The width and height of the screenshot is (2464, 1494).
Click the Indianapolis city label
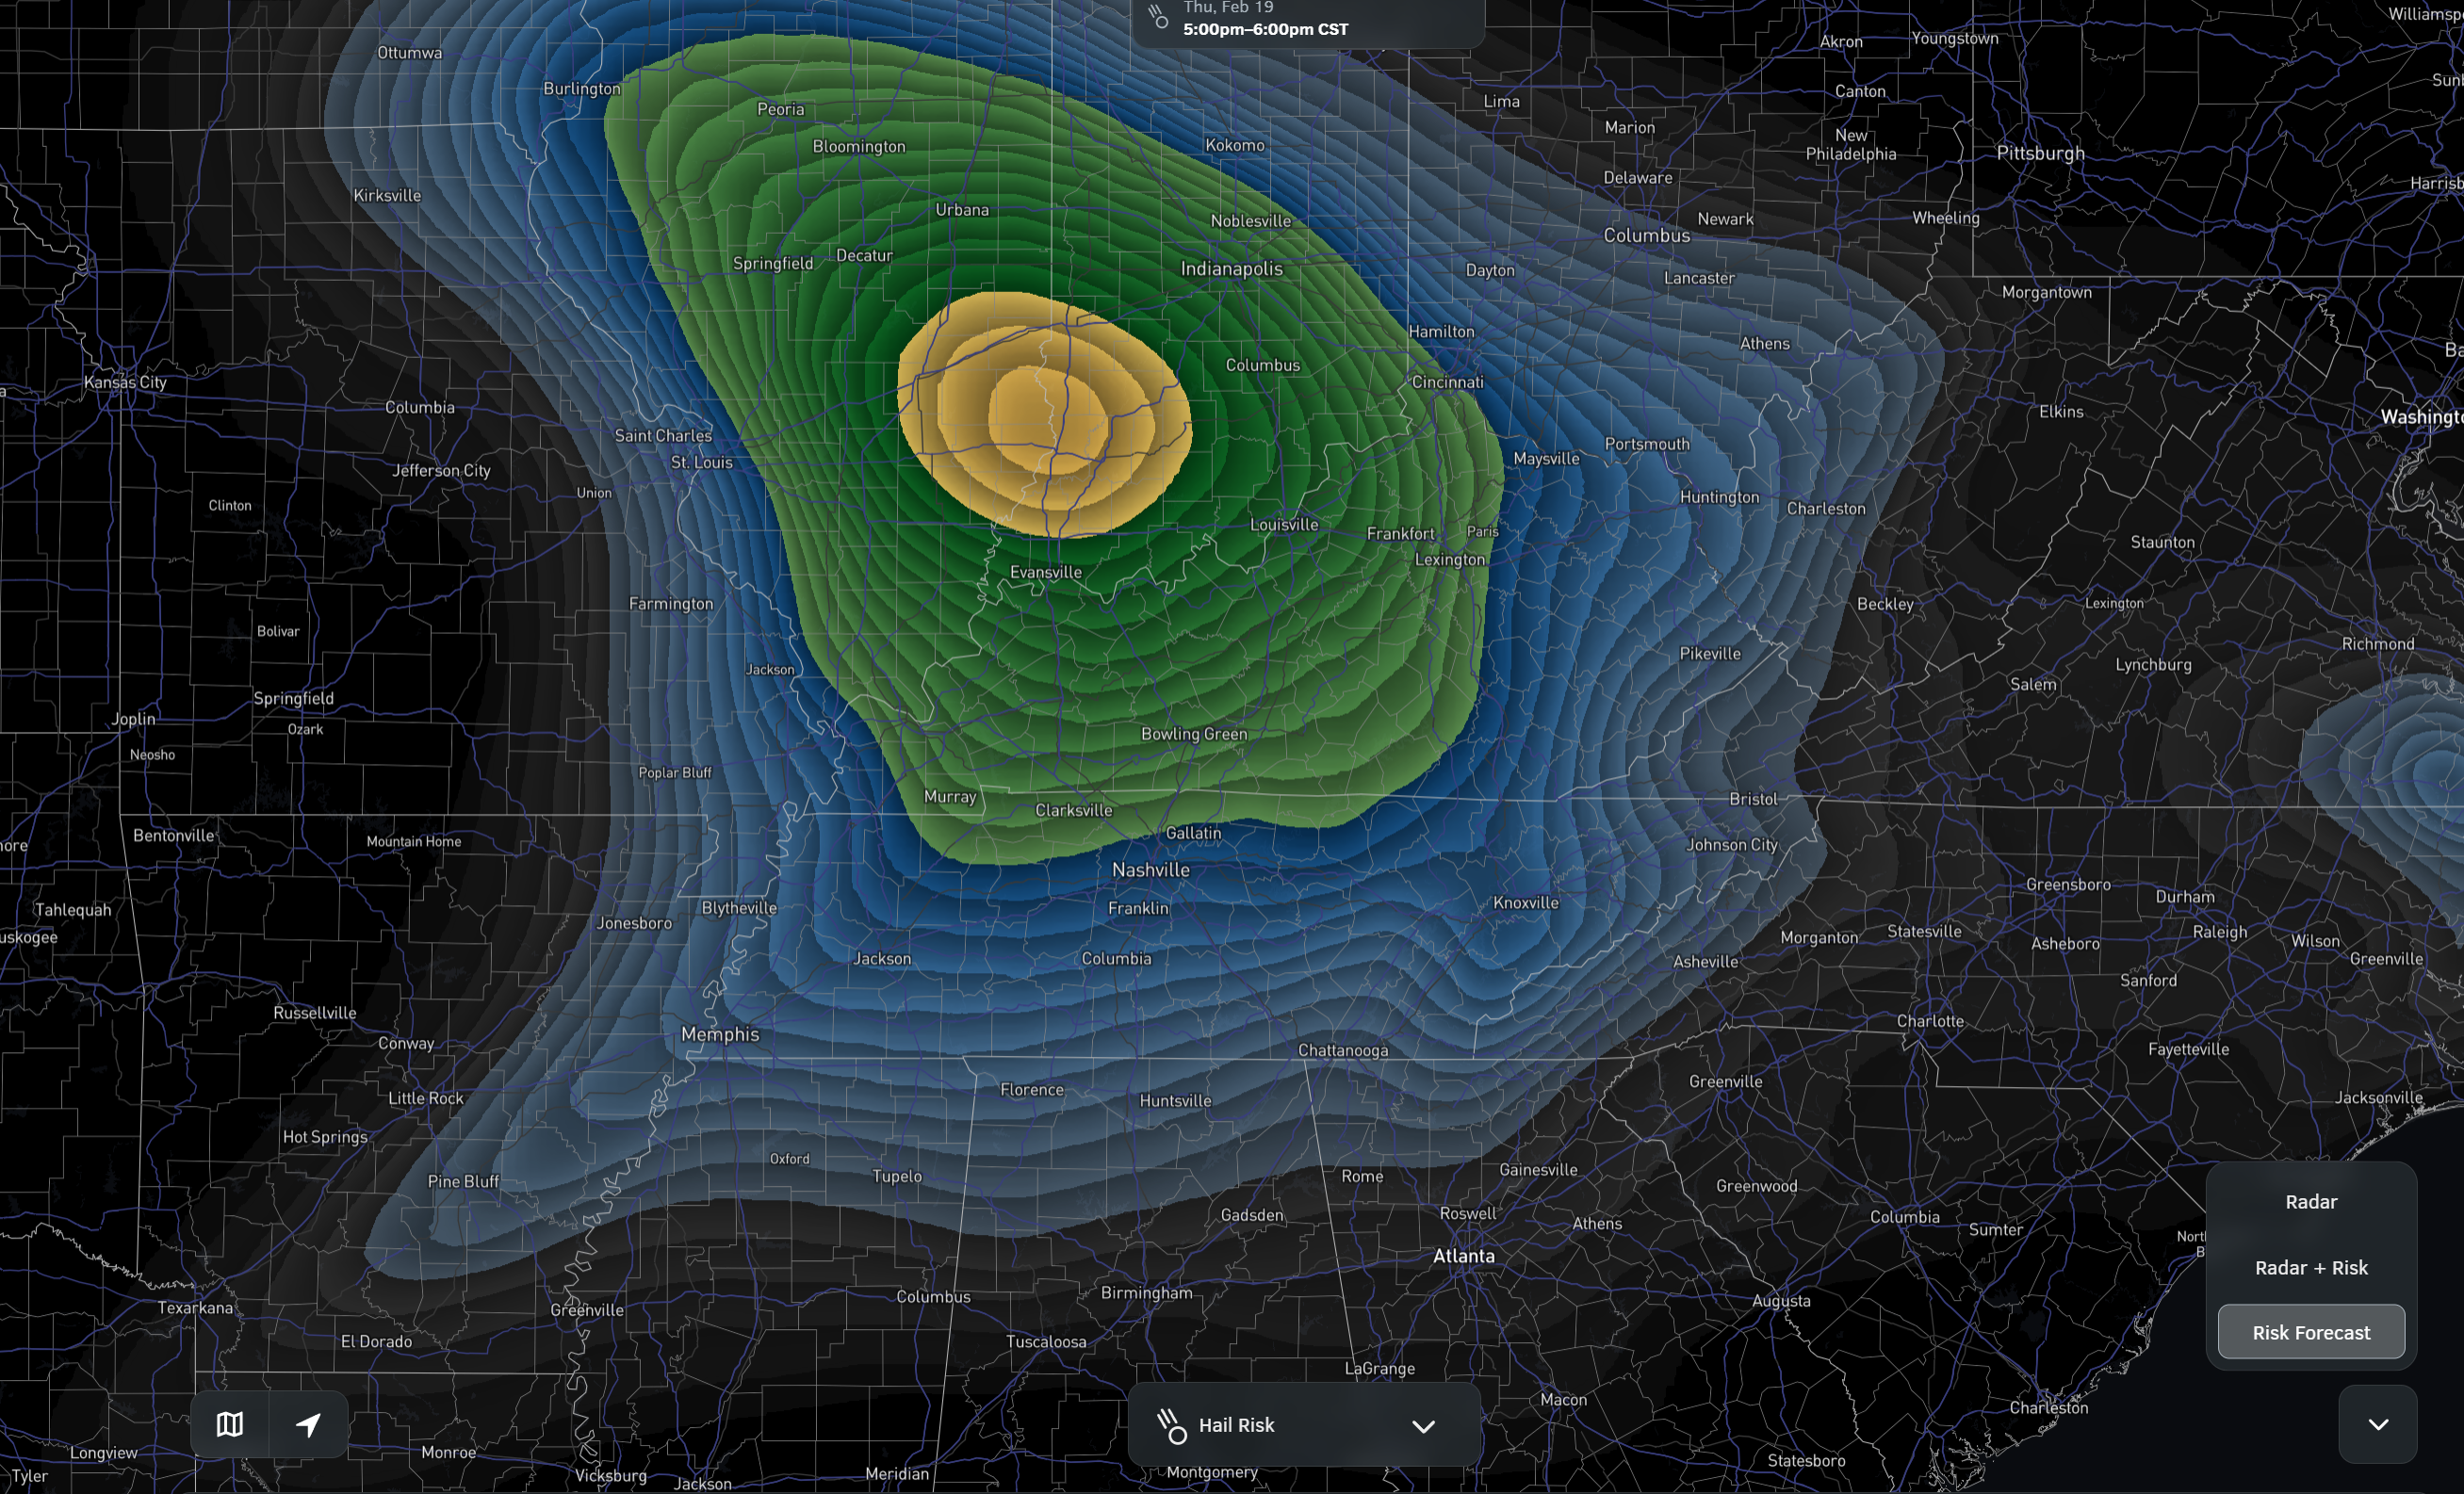[1231, 268]
